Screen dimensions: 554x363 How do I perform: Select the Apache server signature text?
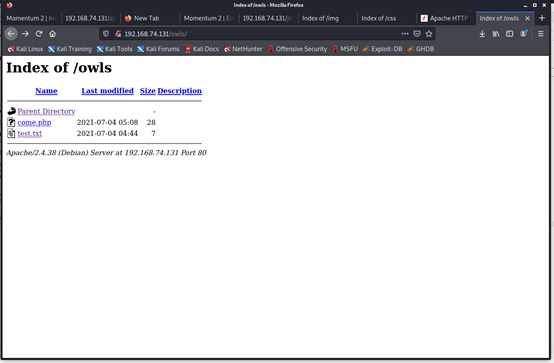pos(106,153)
